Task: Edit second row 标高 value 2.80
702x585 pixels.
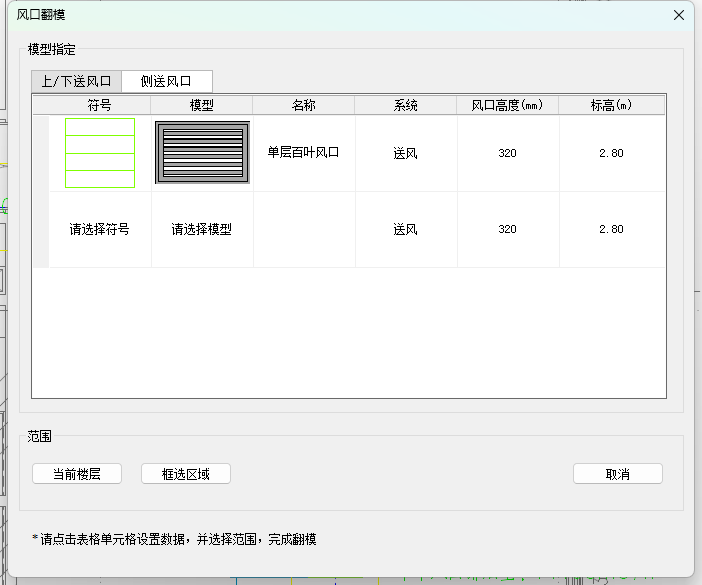Action: pyautogui.click(x=611, y=229)
